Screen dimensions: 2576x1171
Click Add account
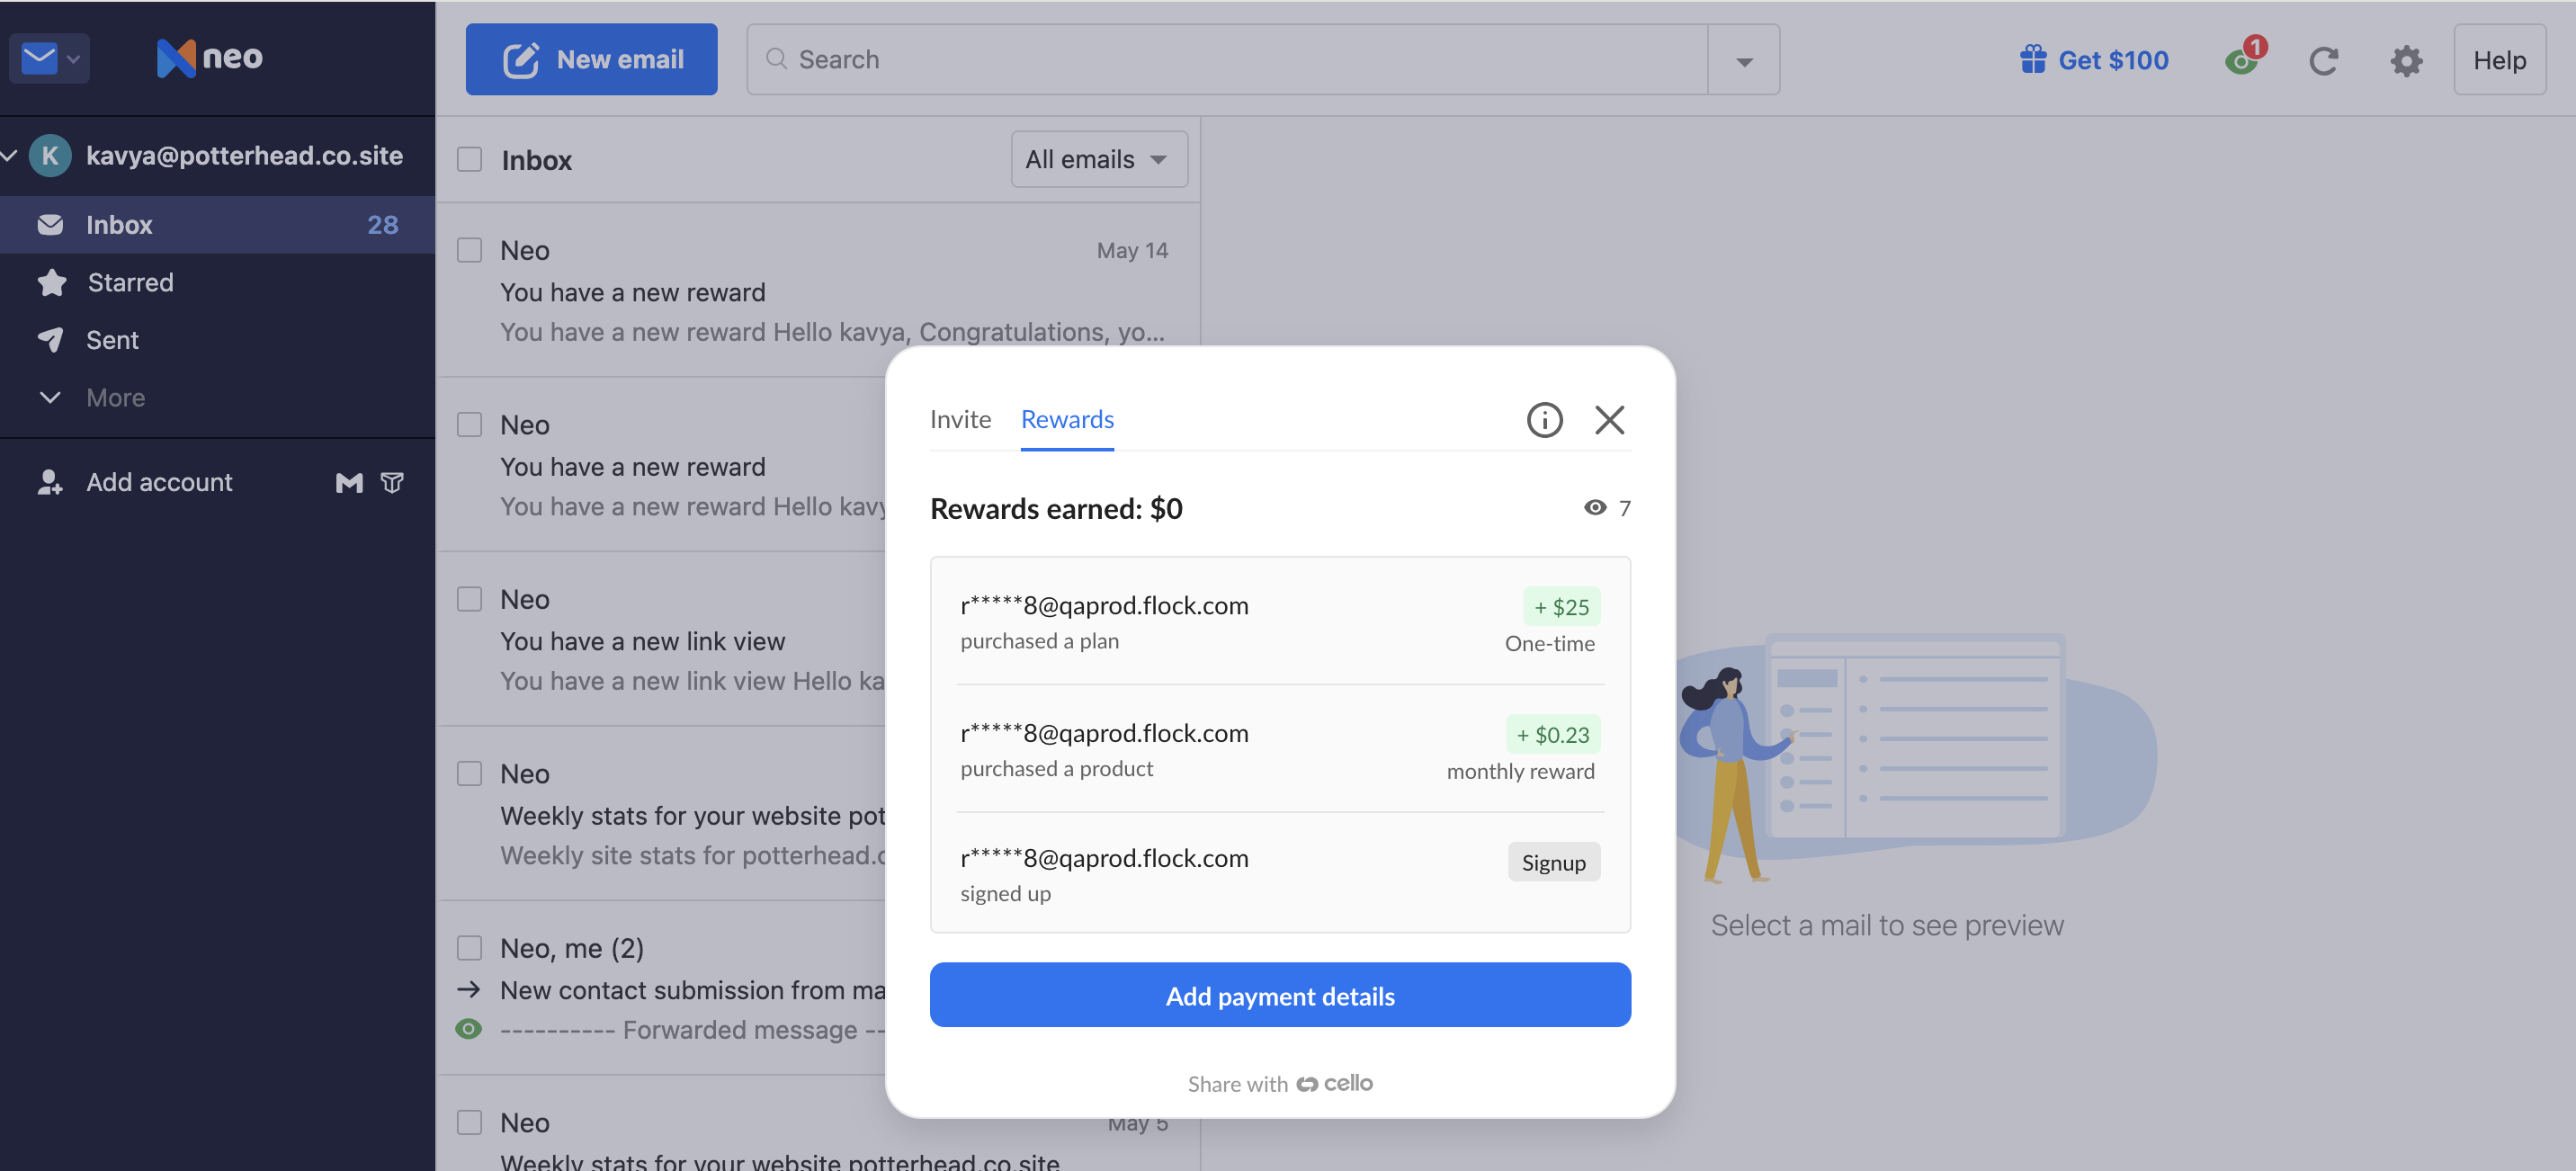pos(158,482)
